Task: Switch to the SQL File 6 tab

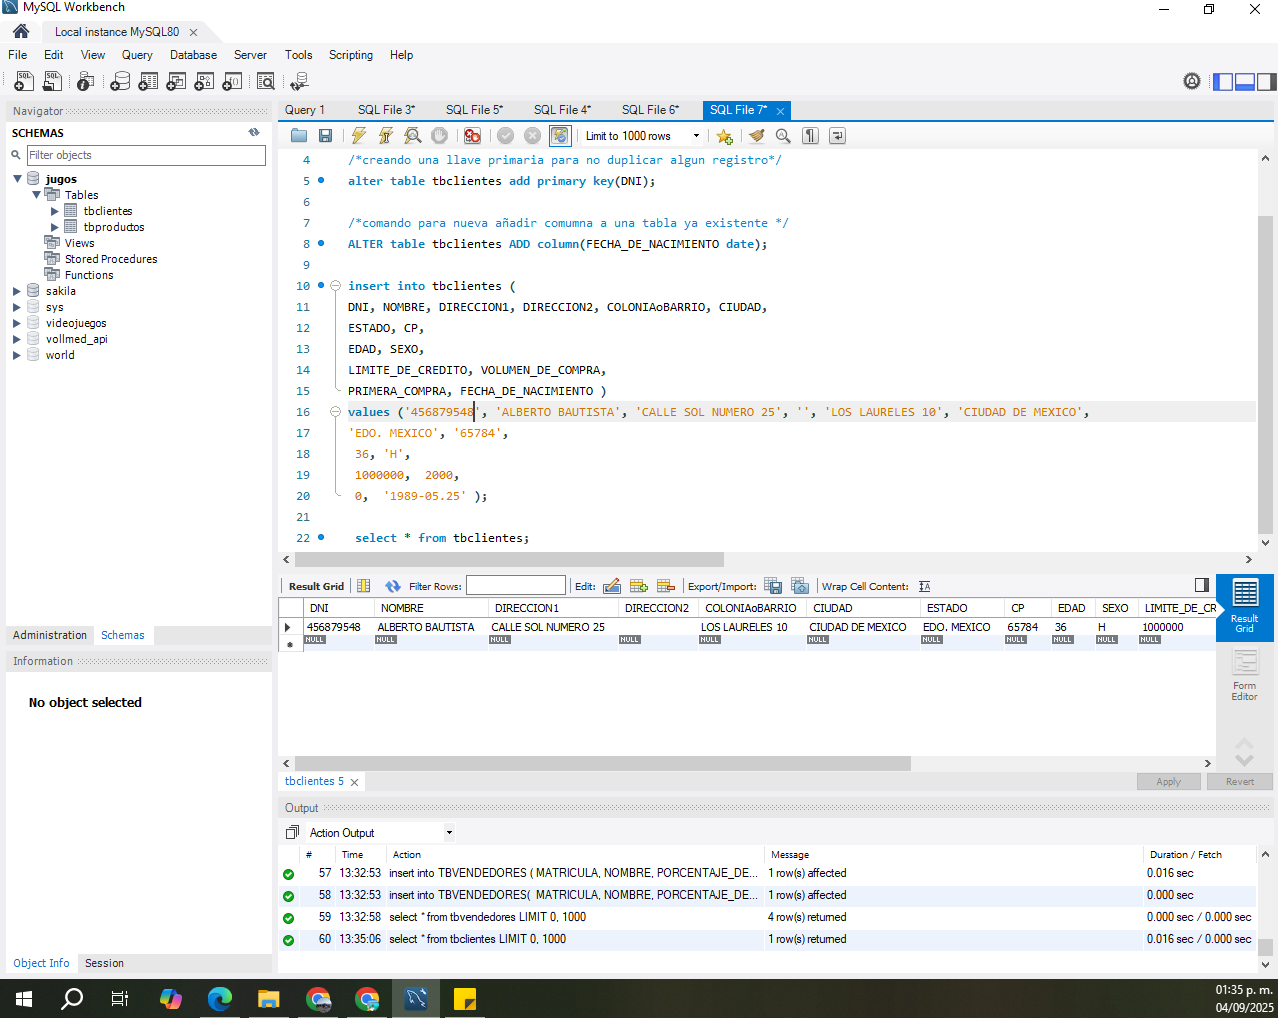Action: click(650, 110)
